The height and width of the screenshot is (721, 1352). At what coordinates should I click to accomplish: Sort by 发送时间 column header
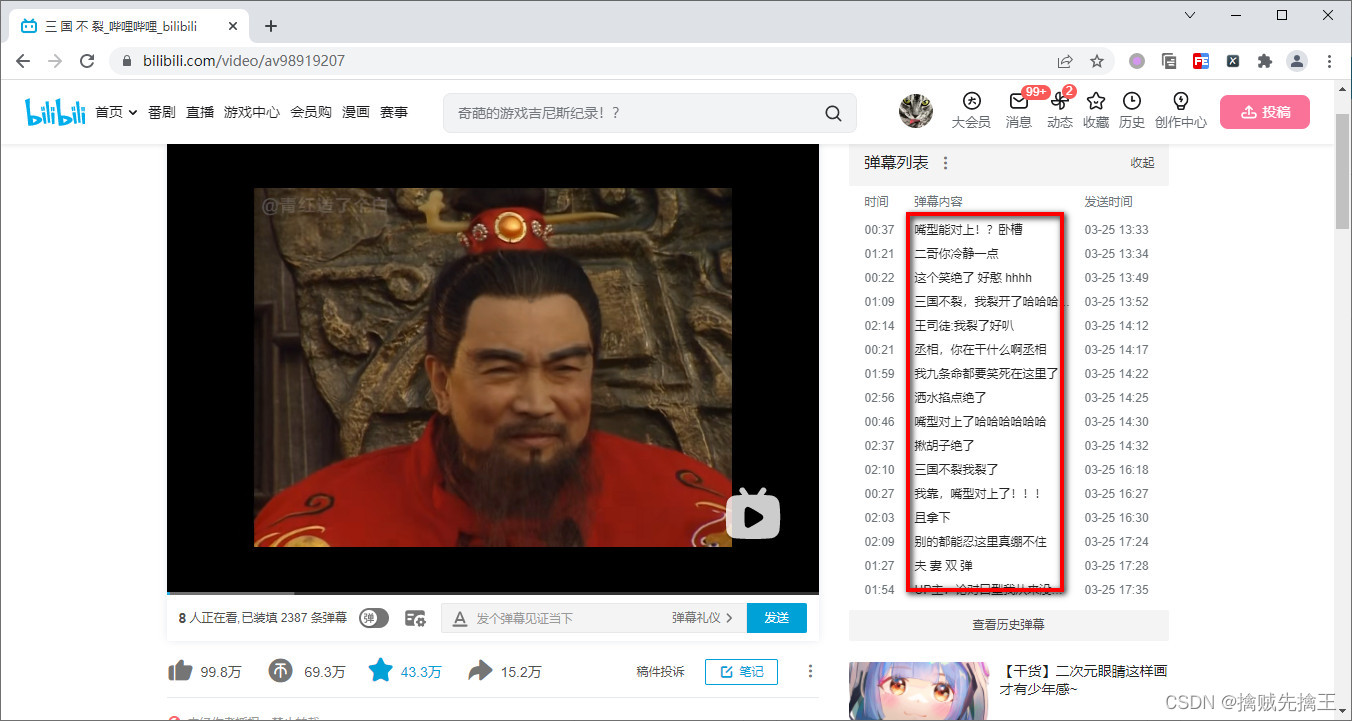(x=1108, y=202)
